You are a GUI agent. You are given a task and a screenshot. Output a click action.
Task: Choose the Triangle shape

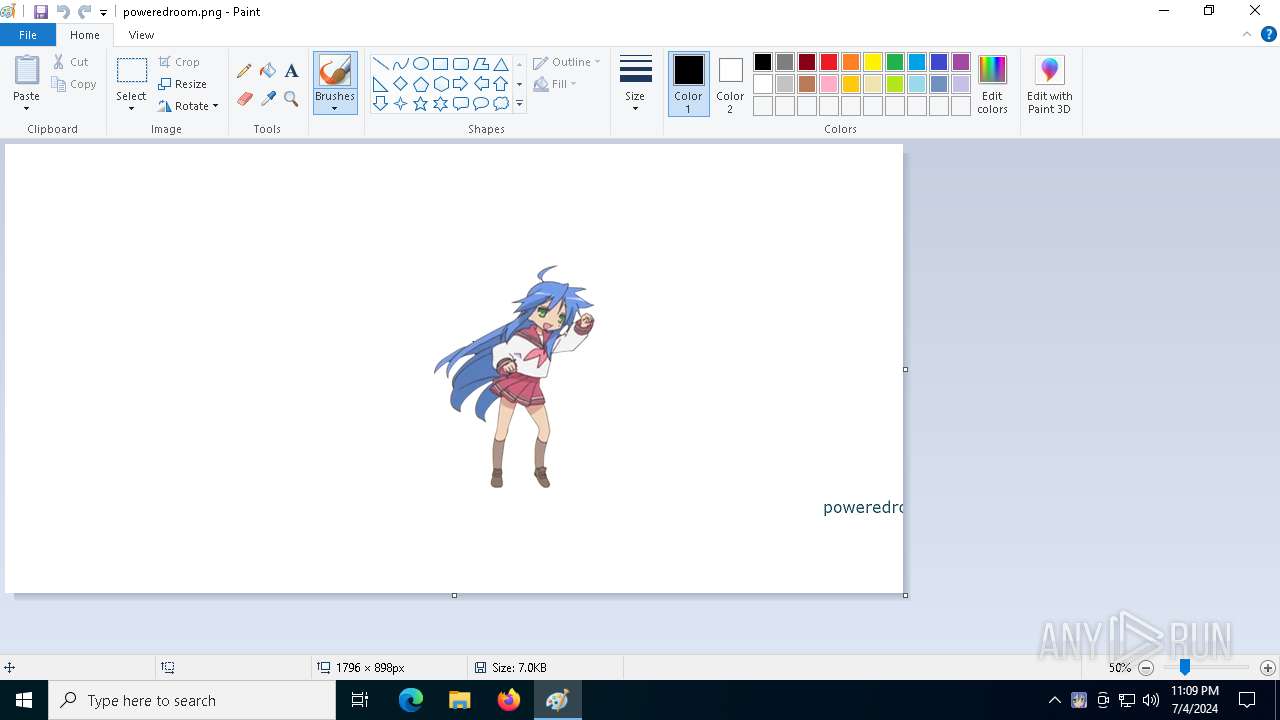point(501,64)
